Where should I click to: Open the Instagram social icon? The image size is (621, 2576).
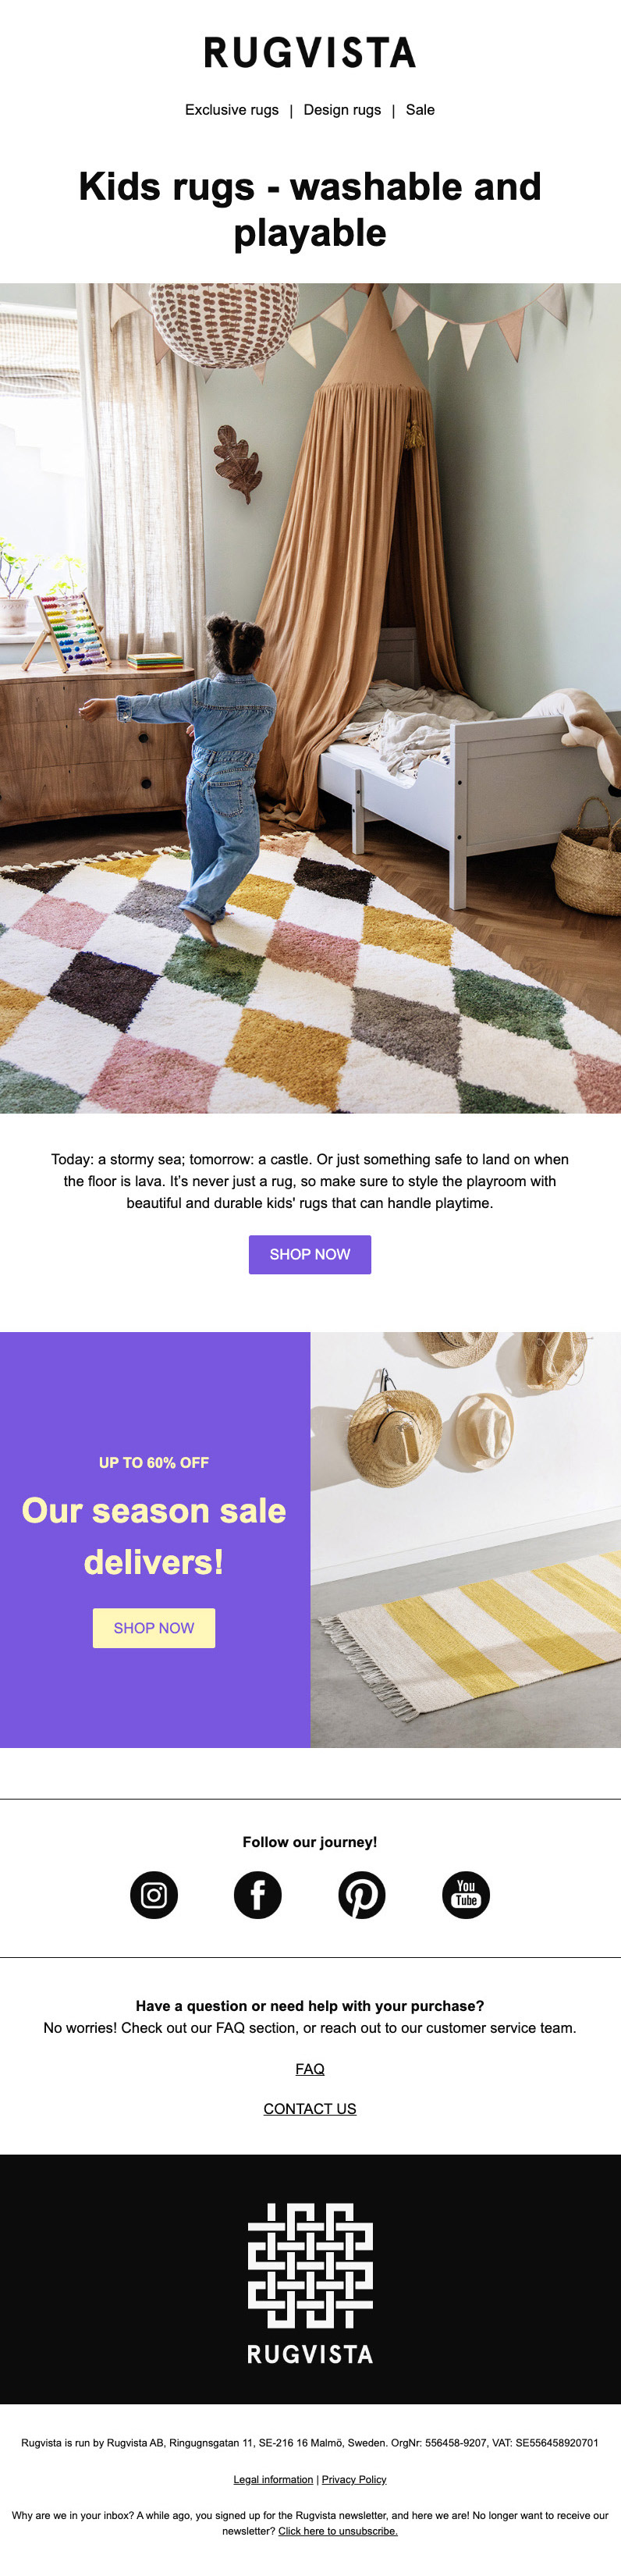coord(154,1895)
